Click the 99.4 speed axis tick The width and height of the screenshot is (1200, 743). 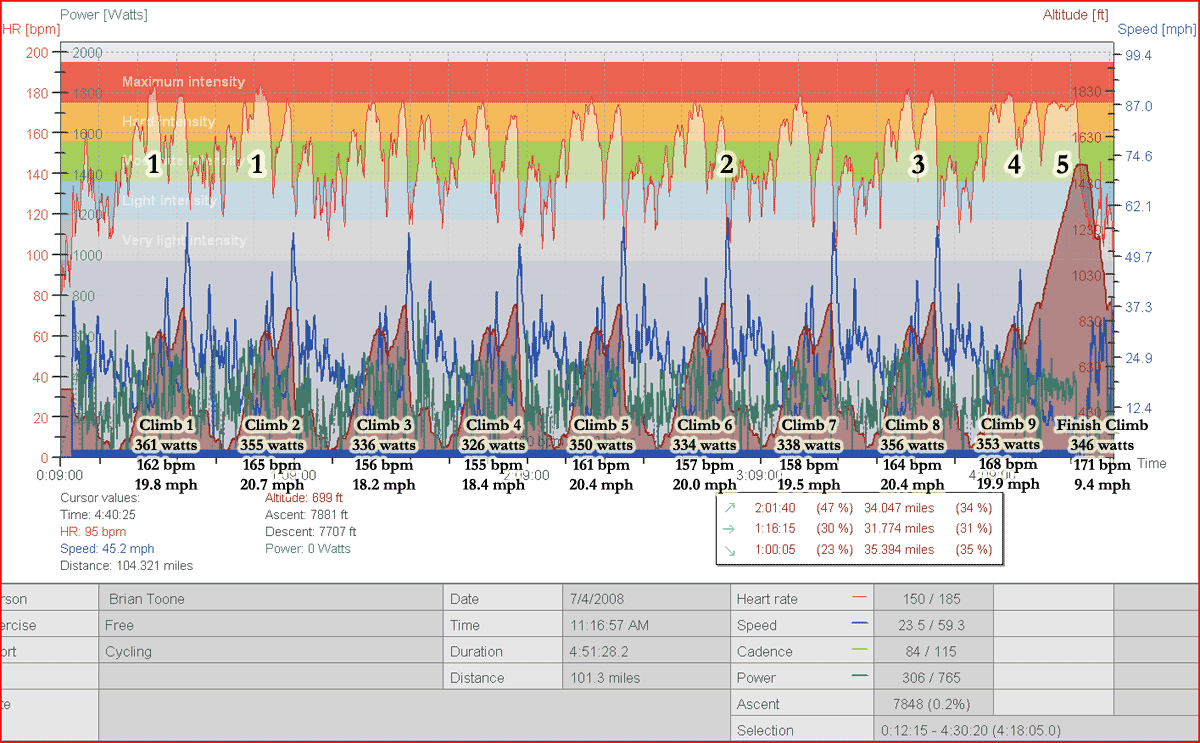(1138, 55)
